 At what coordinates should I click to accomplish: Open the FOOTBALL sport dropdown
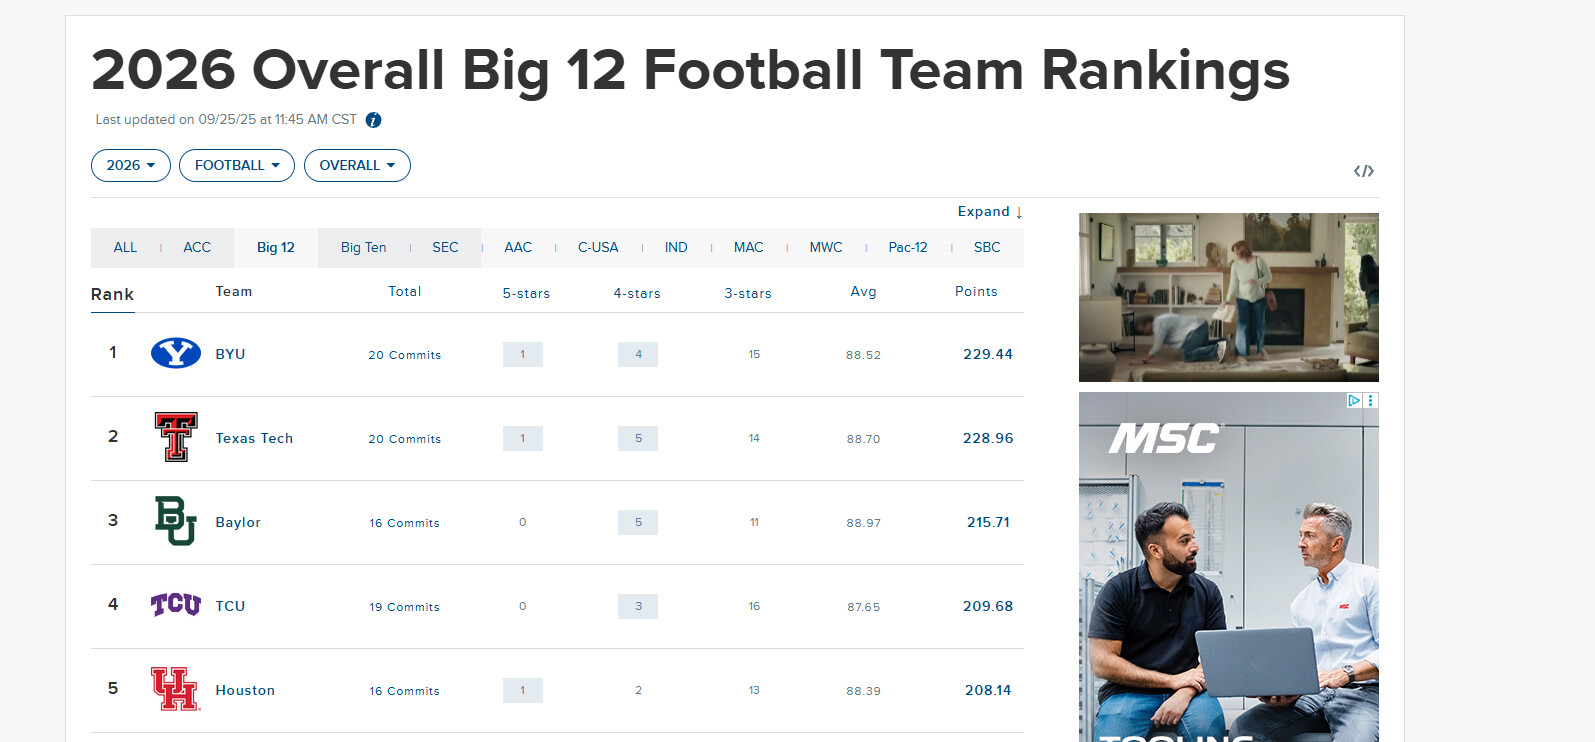click(x=237, y=166)
